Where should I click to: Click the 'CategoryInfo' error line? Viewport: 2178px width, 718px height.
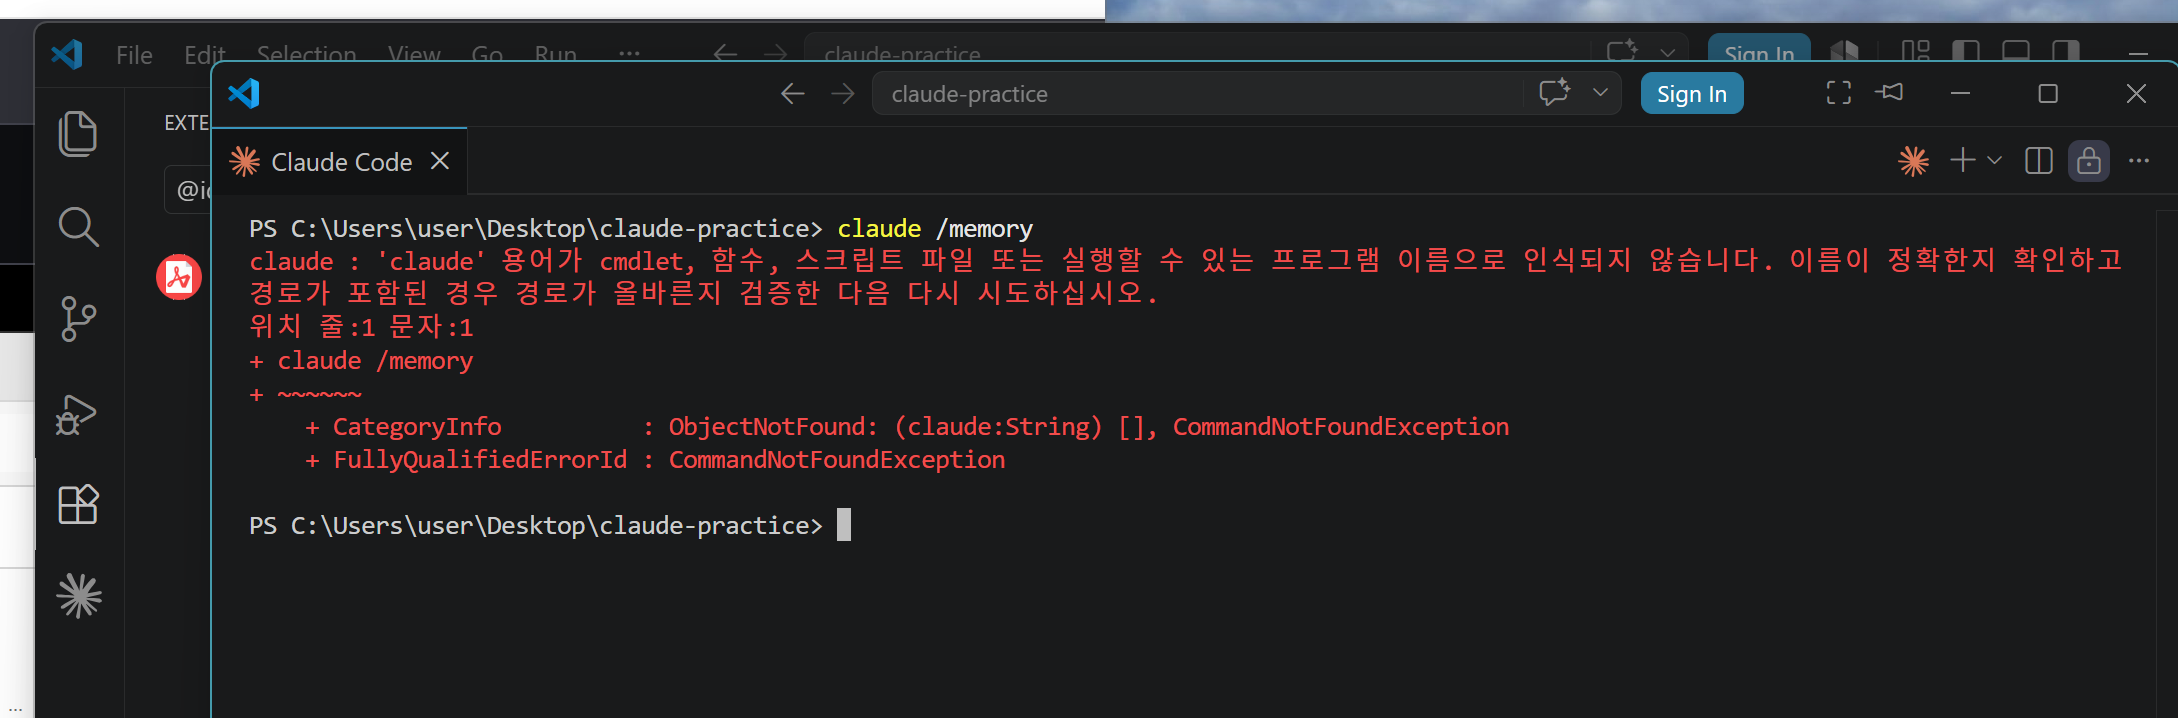(x=907, y=427)
